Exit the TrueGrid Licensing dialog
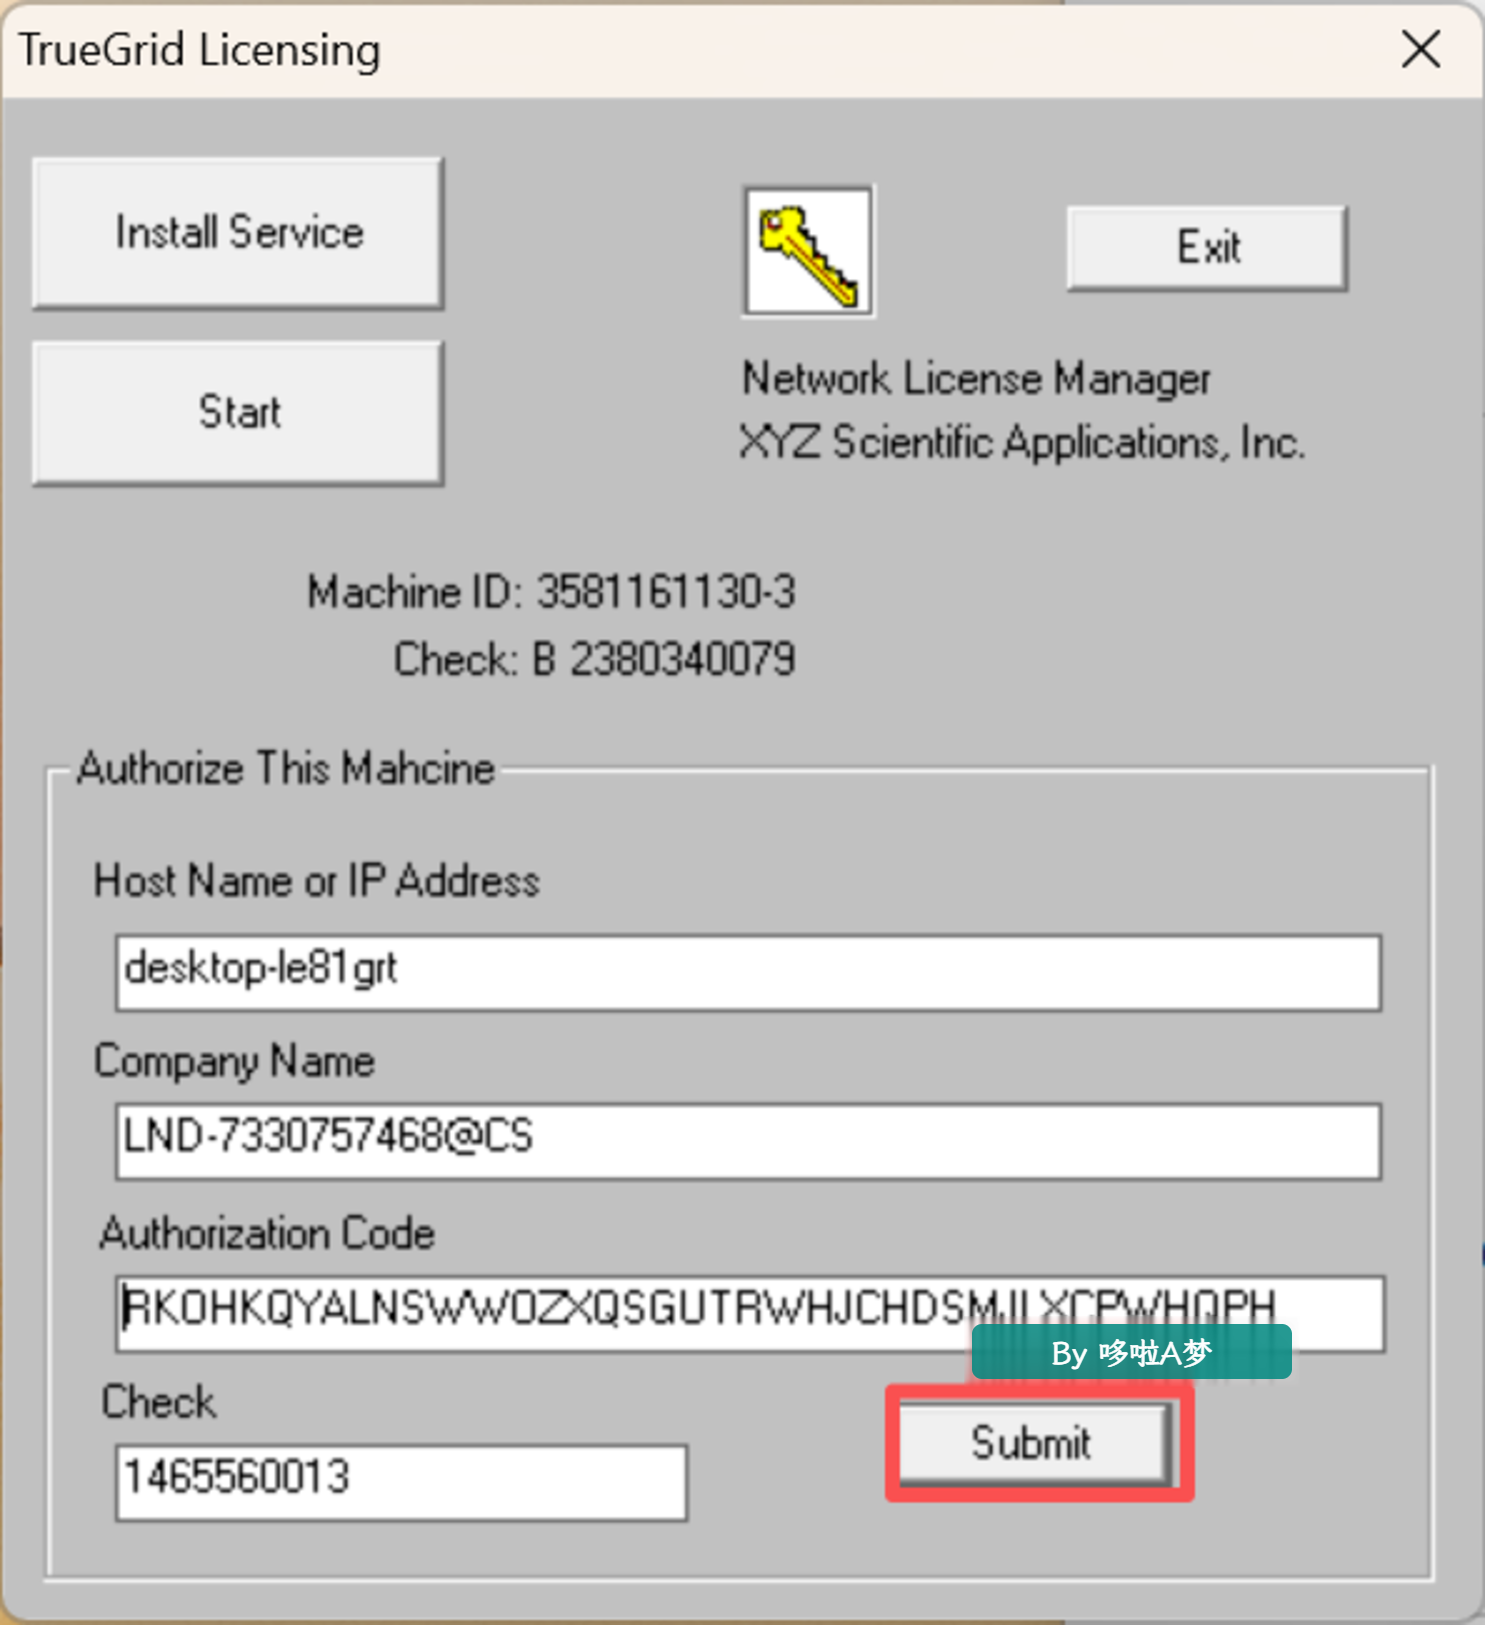 1207,248
